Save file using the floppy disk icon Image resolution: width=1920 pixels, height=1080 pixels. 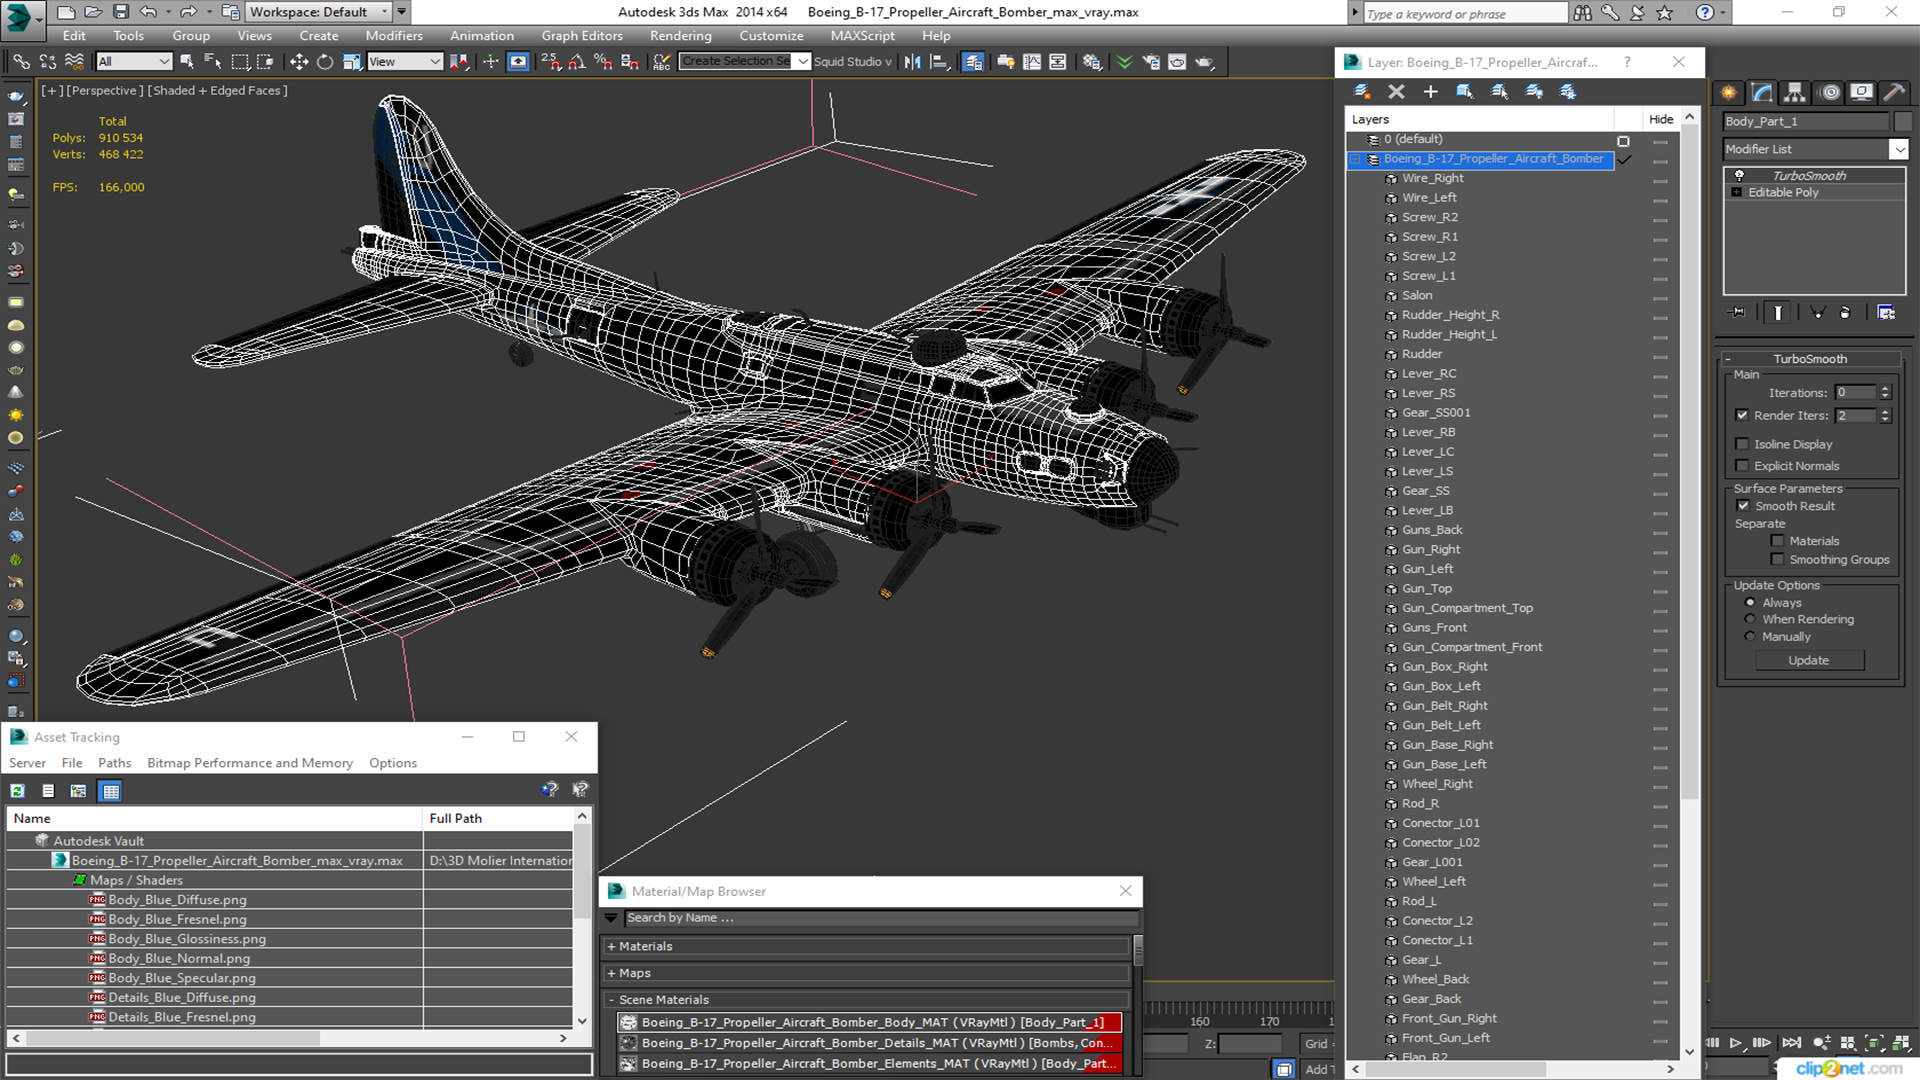[x=120, y=12]
